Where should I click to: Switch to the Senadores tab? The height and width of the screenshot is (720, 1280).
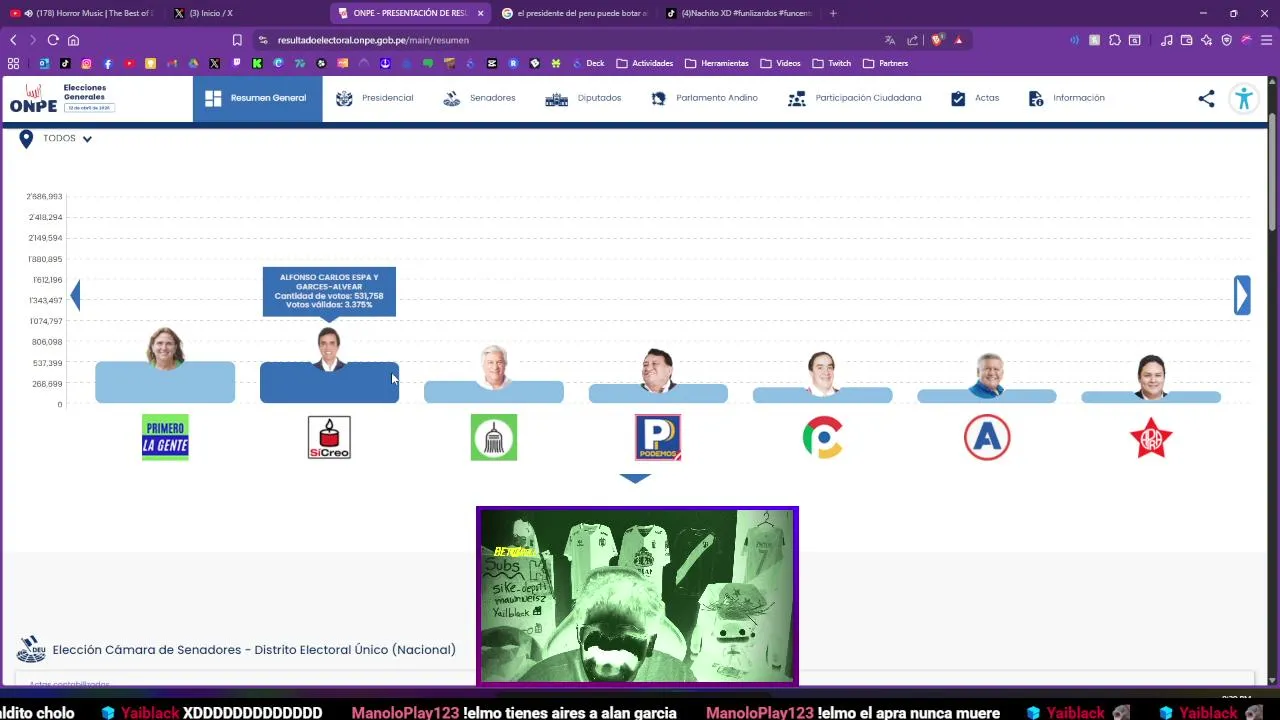point(479,98)
